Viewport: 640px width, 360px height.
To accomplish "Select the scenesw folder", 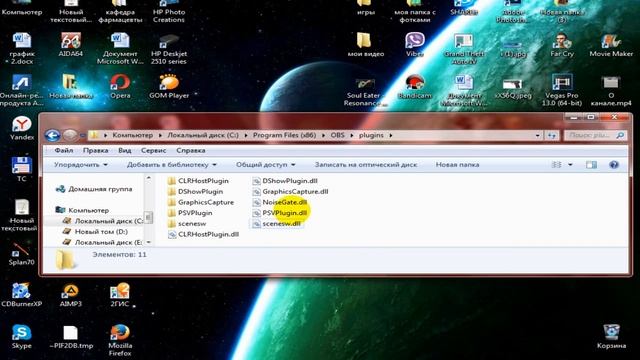I will tap(187, 223).
